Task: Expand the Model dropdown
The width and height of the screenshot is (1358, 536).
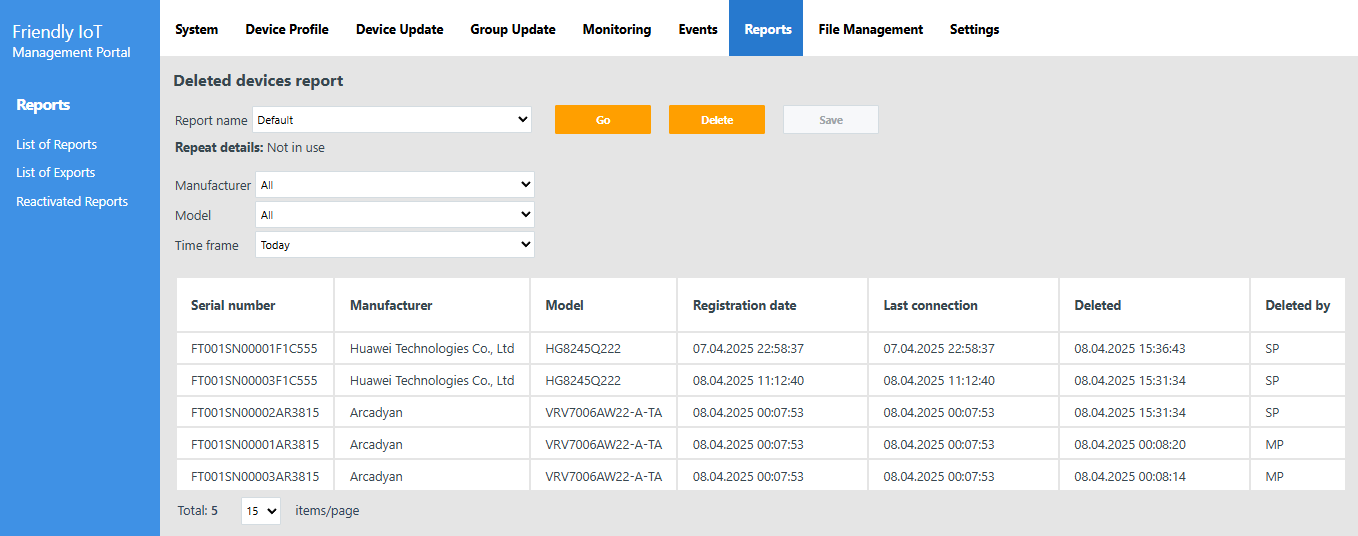Action: (395, 215)
